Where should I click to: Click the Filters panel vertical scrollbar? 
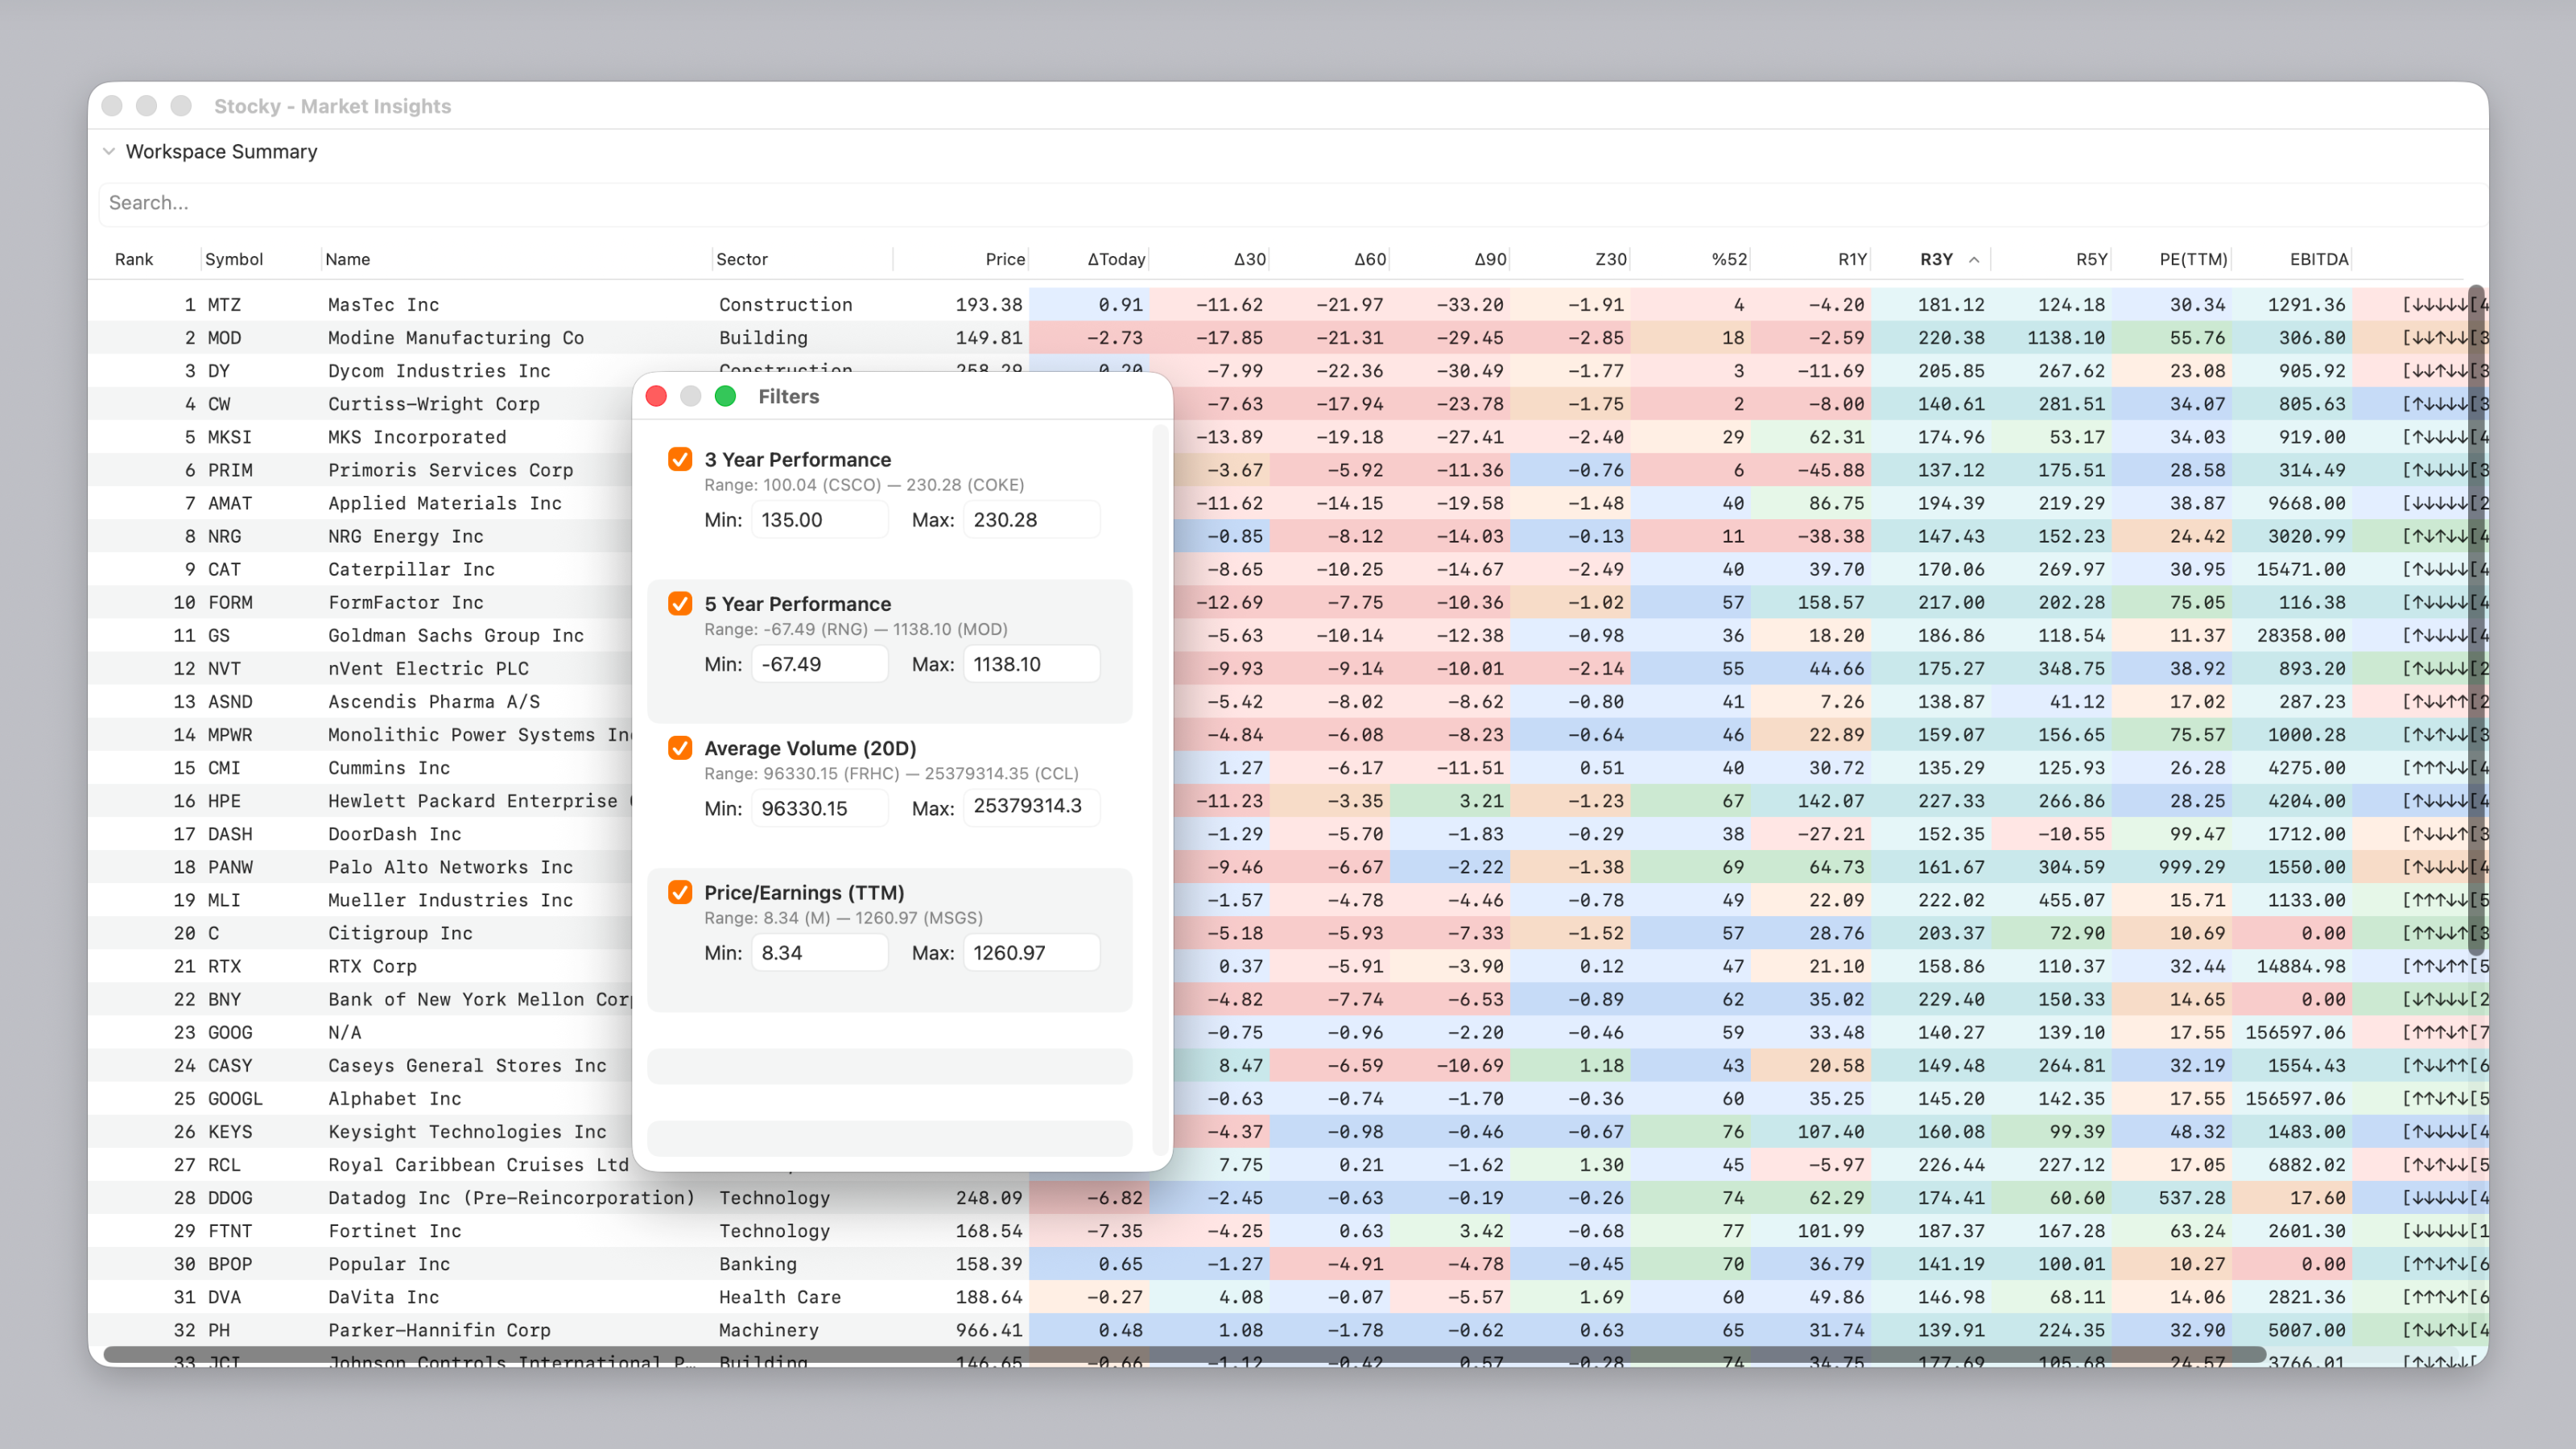(1160, 790)
